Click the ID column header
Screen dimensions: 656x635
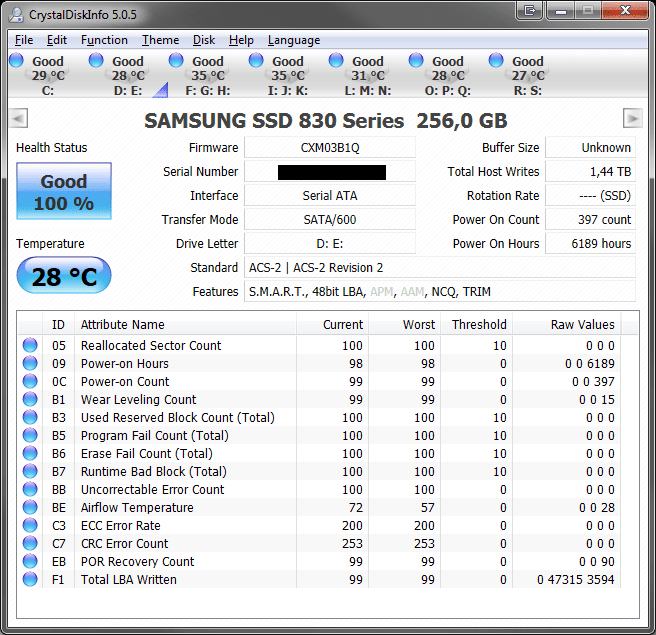tap(59, 325)
